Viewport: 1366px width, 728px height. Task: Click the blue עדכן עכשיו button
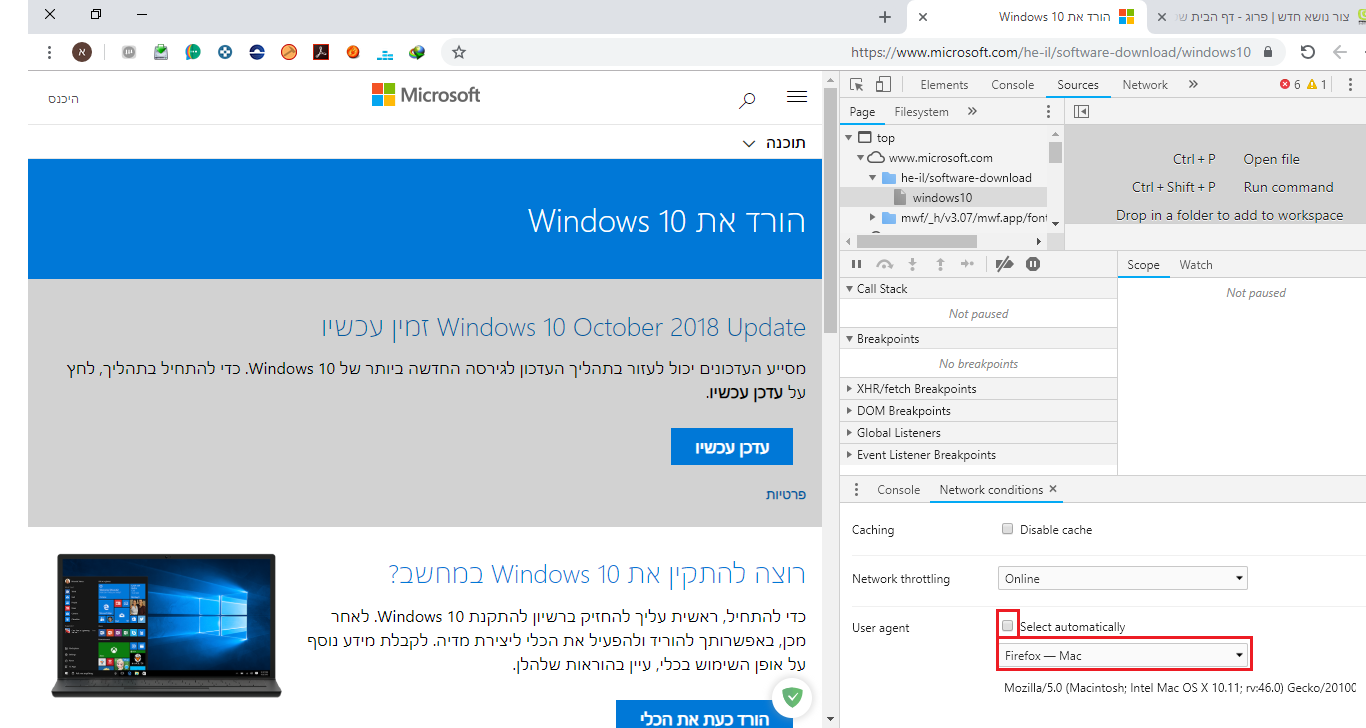click(732, 447)
